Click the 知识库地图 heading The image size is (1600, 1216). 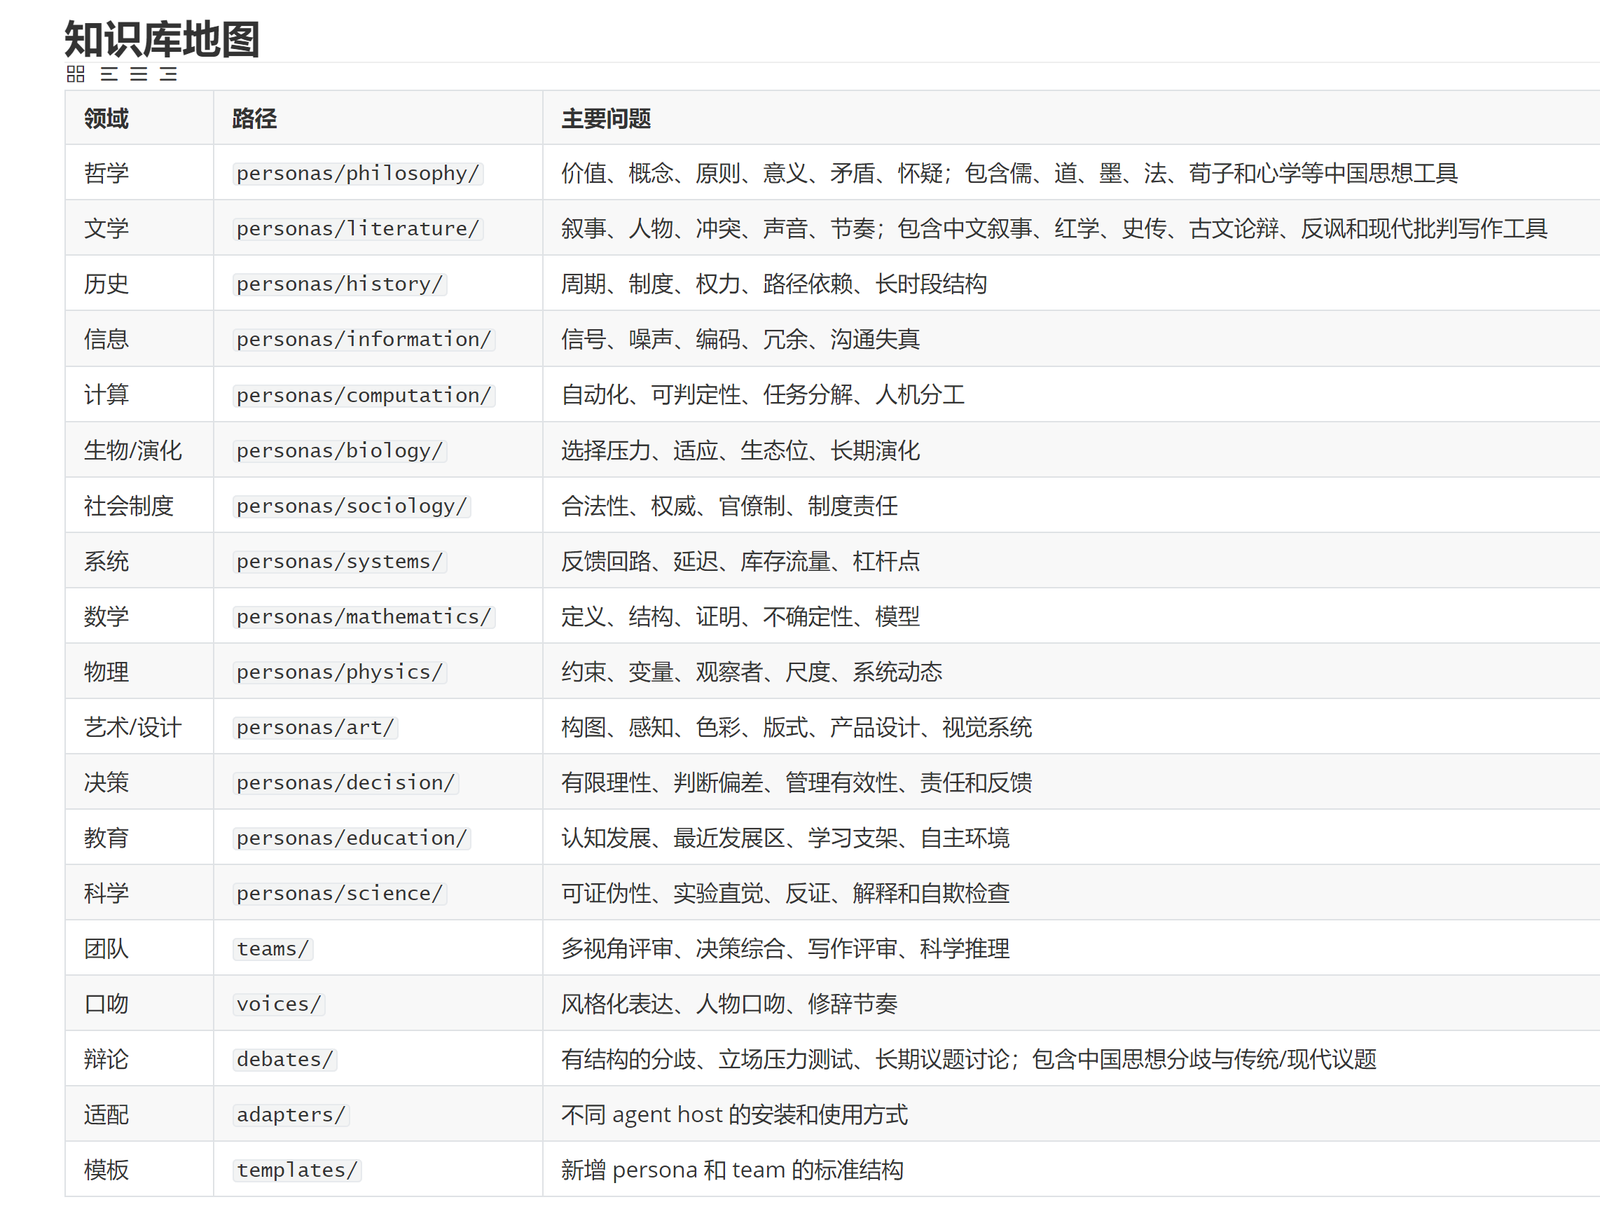[x=162, y=39]
